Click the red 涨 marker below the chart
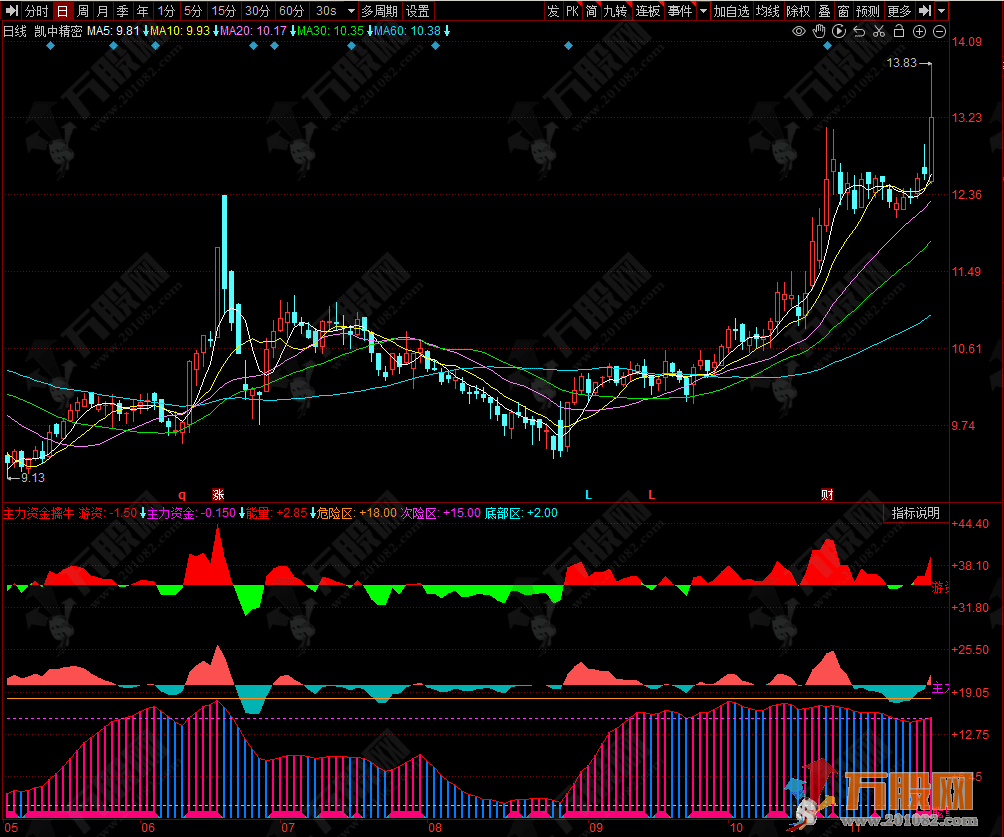Viewport: 1004px width, 837px height. click(218, 494)
